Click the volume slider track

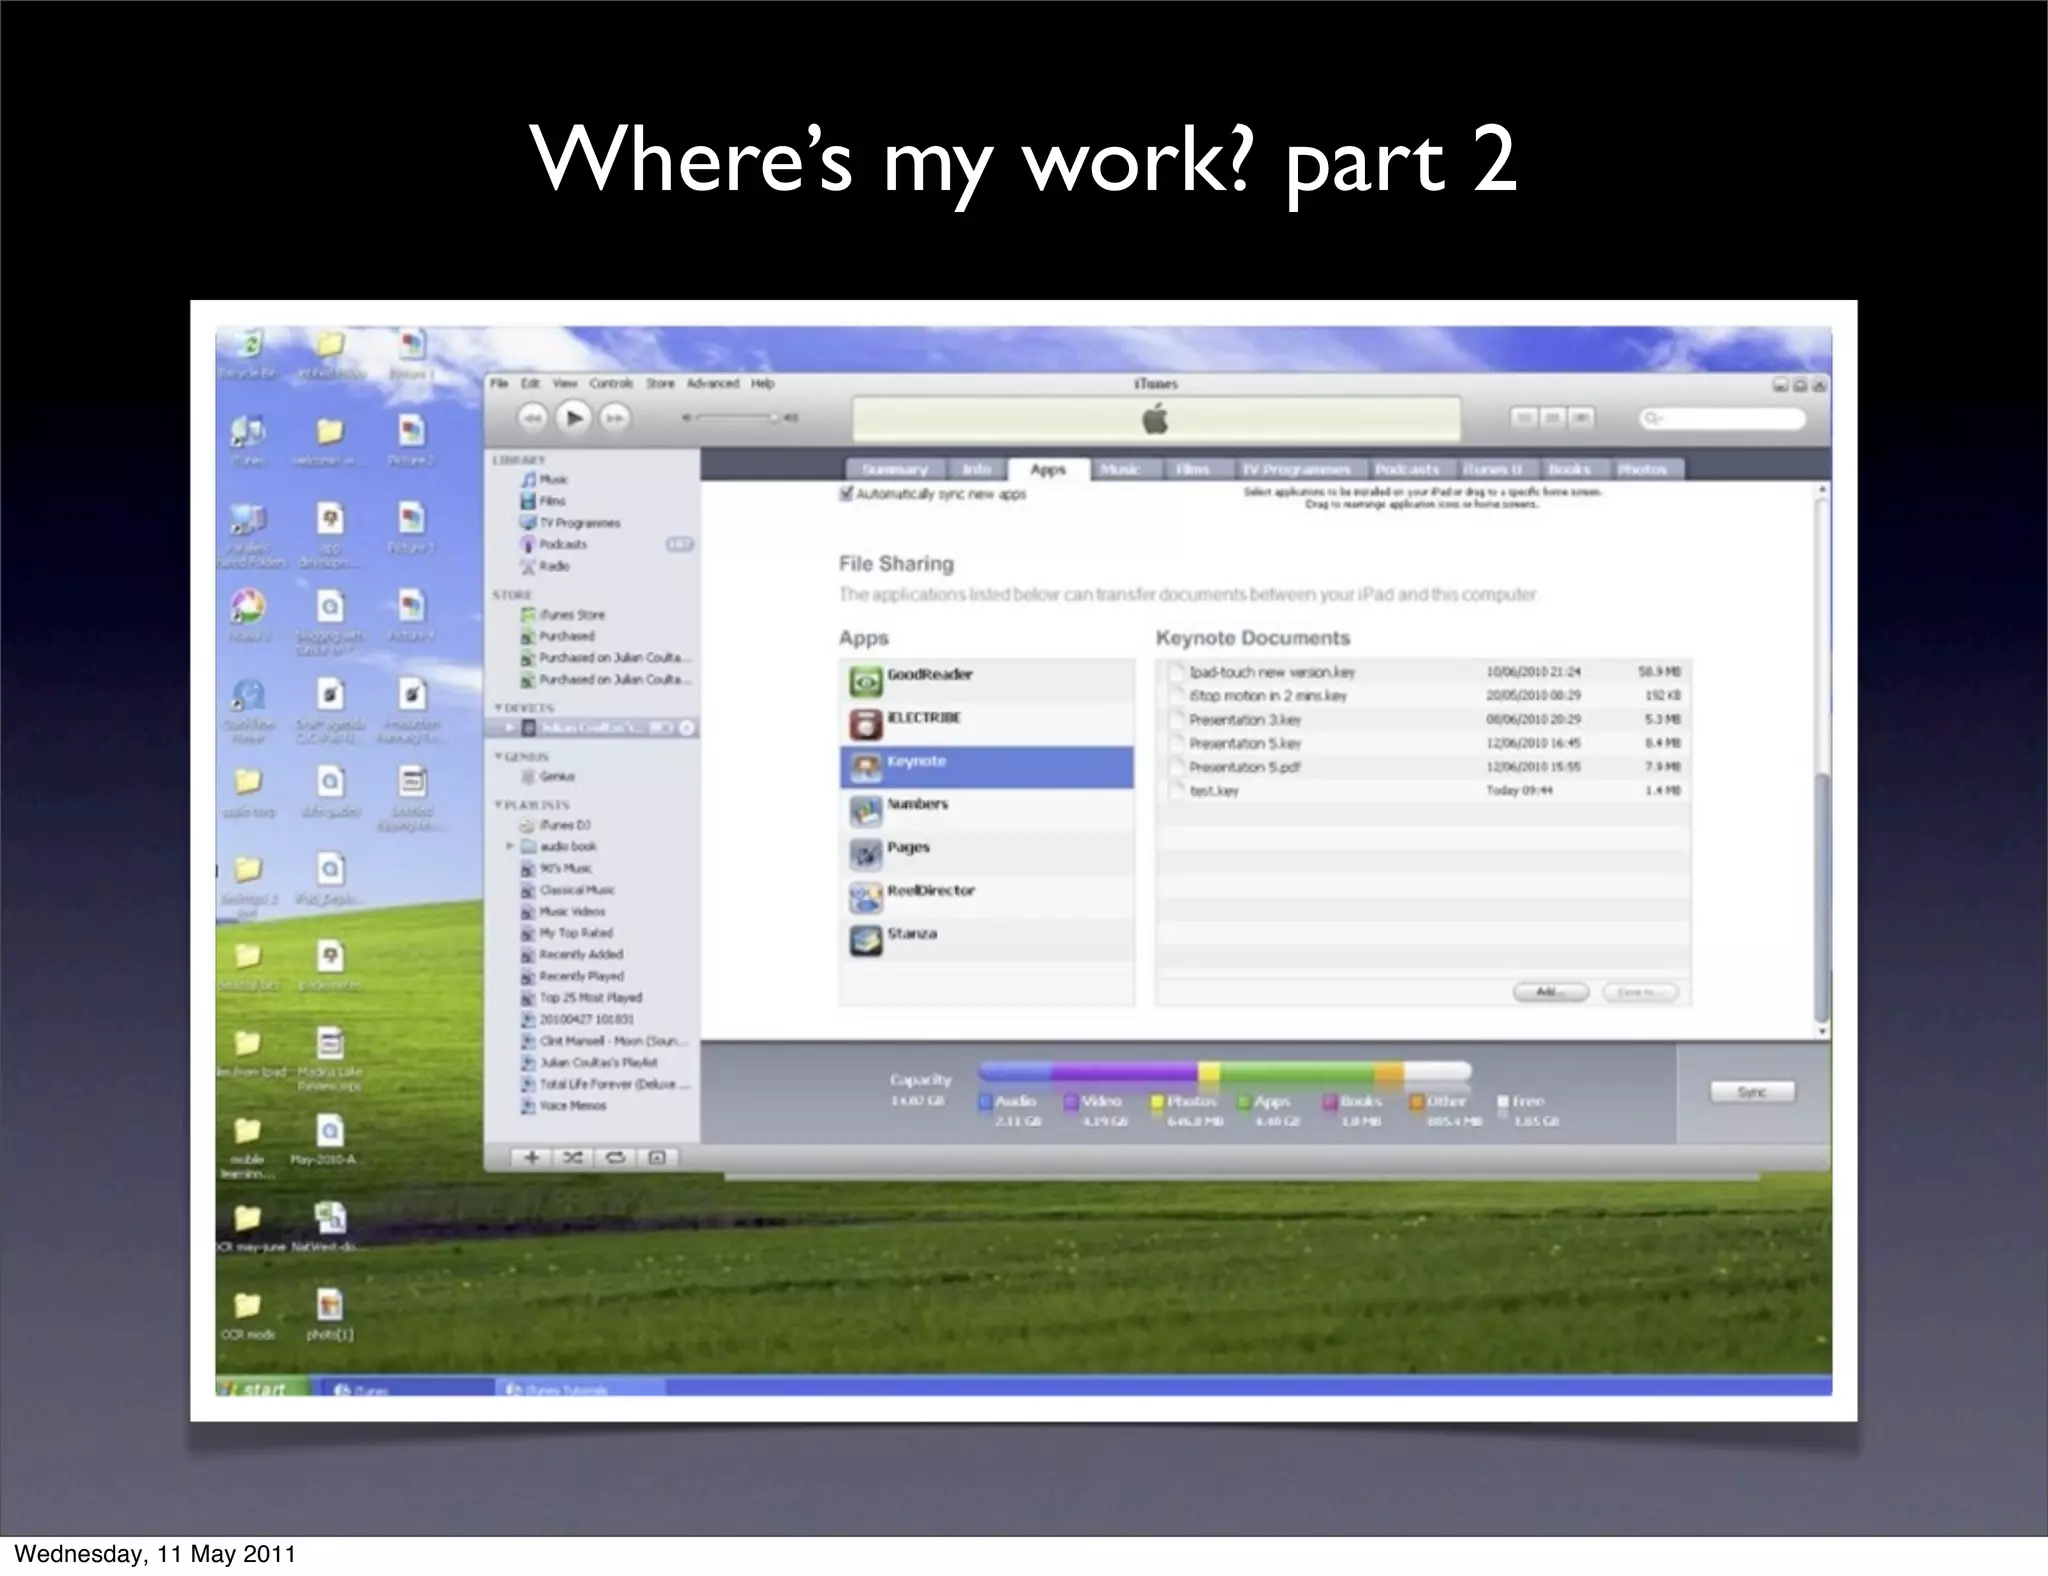[735, 418]
